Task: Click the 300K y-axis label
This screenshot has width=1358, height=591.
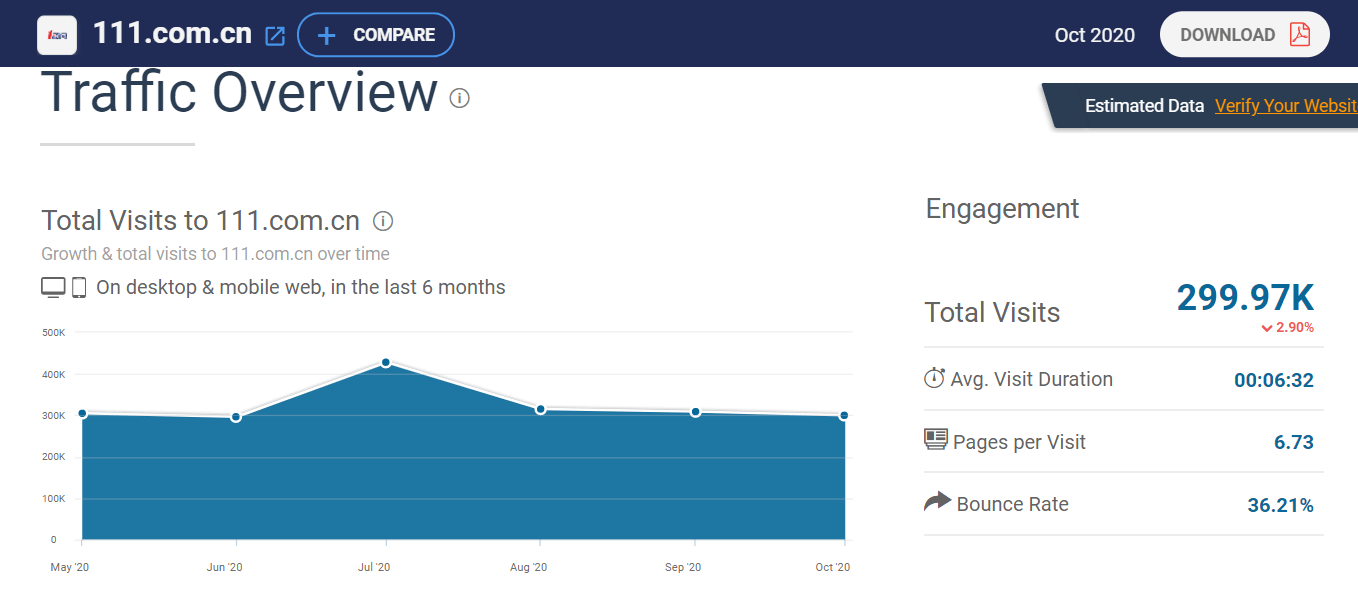Action: (53, 415)
